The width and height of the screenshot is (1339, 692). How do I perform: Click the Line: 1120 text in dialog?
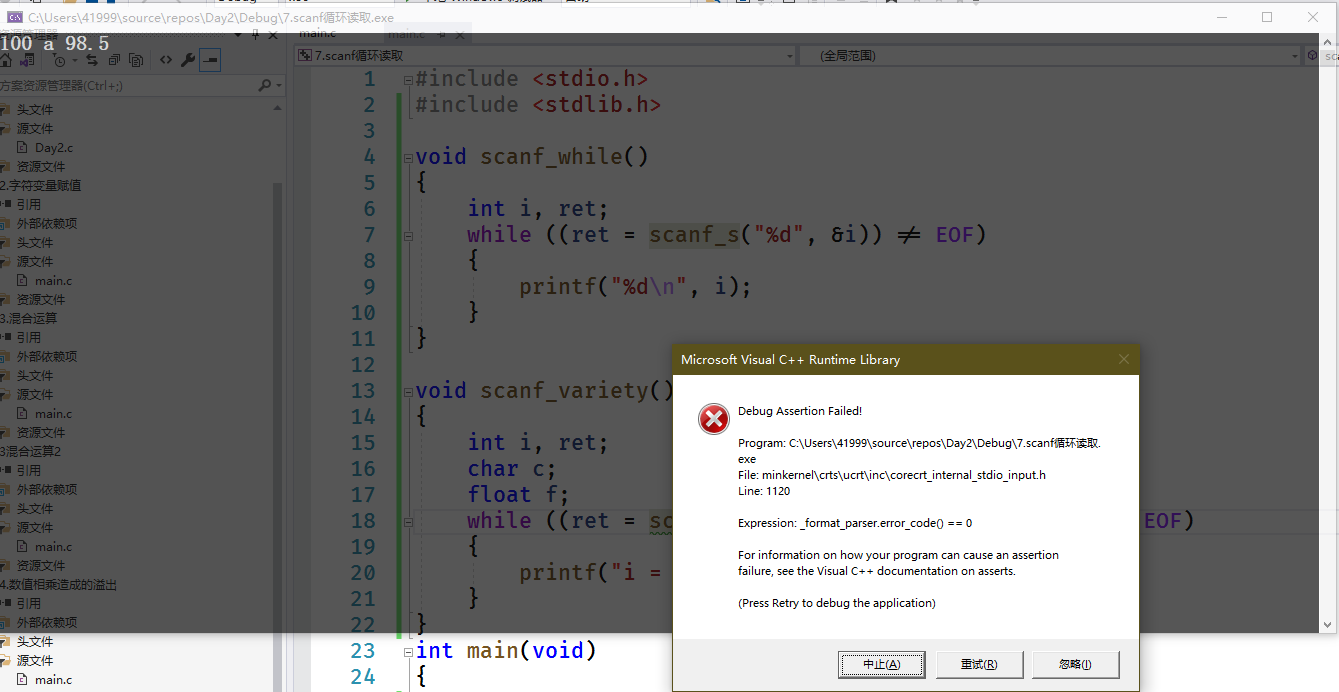tap(764, 491)
